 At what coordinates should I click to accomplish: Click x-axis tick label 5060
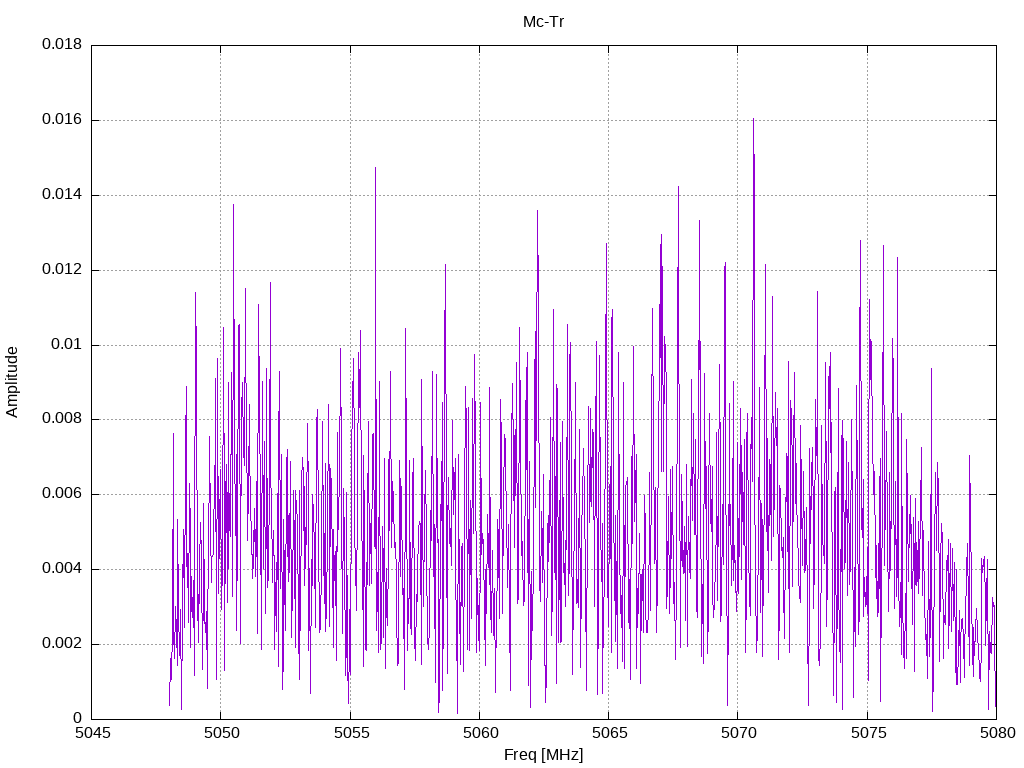[480, 733]
